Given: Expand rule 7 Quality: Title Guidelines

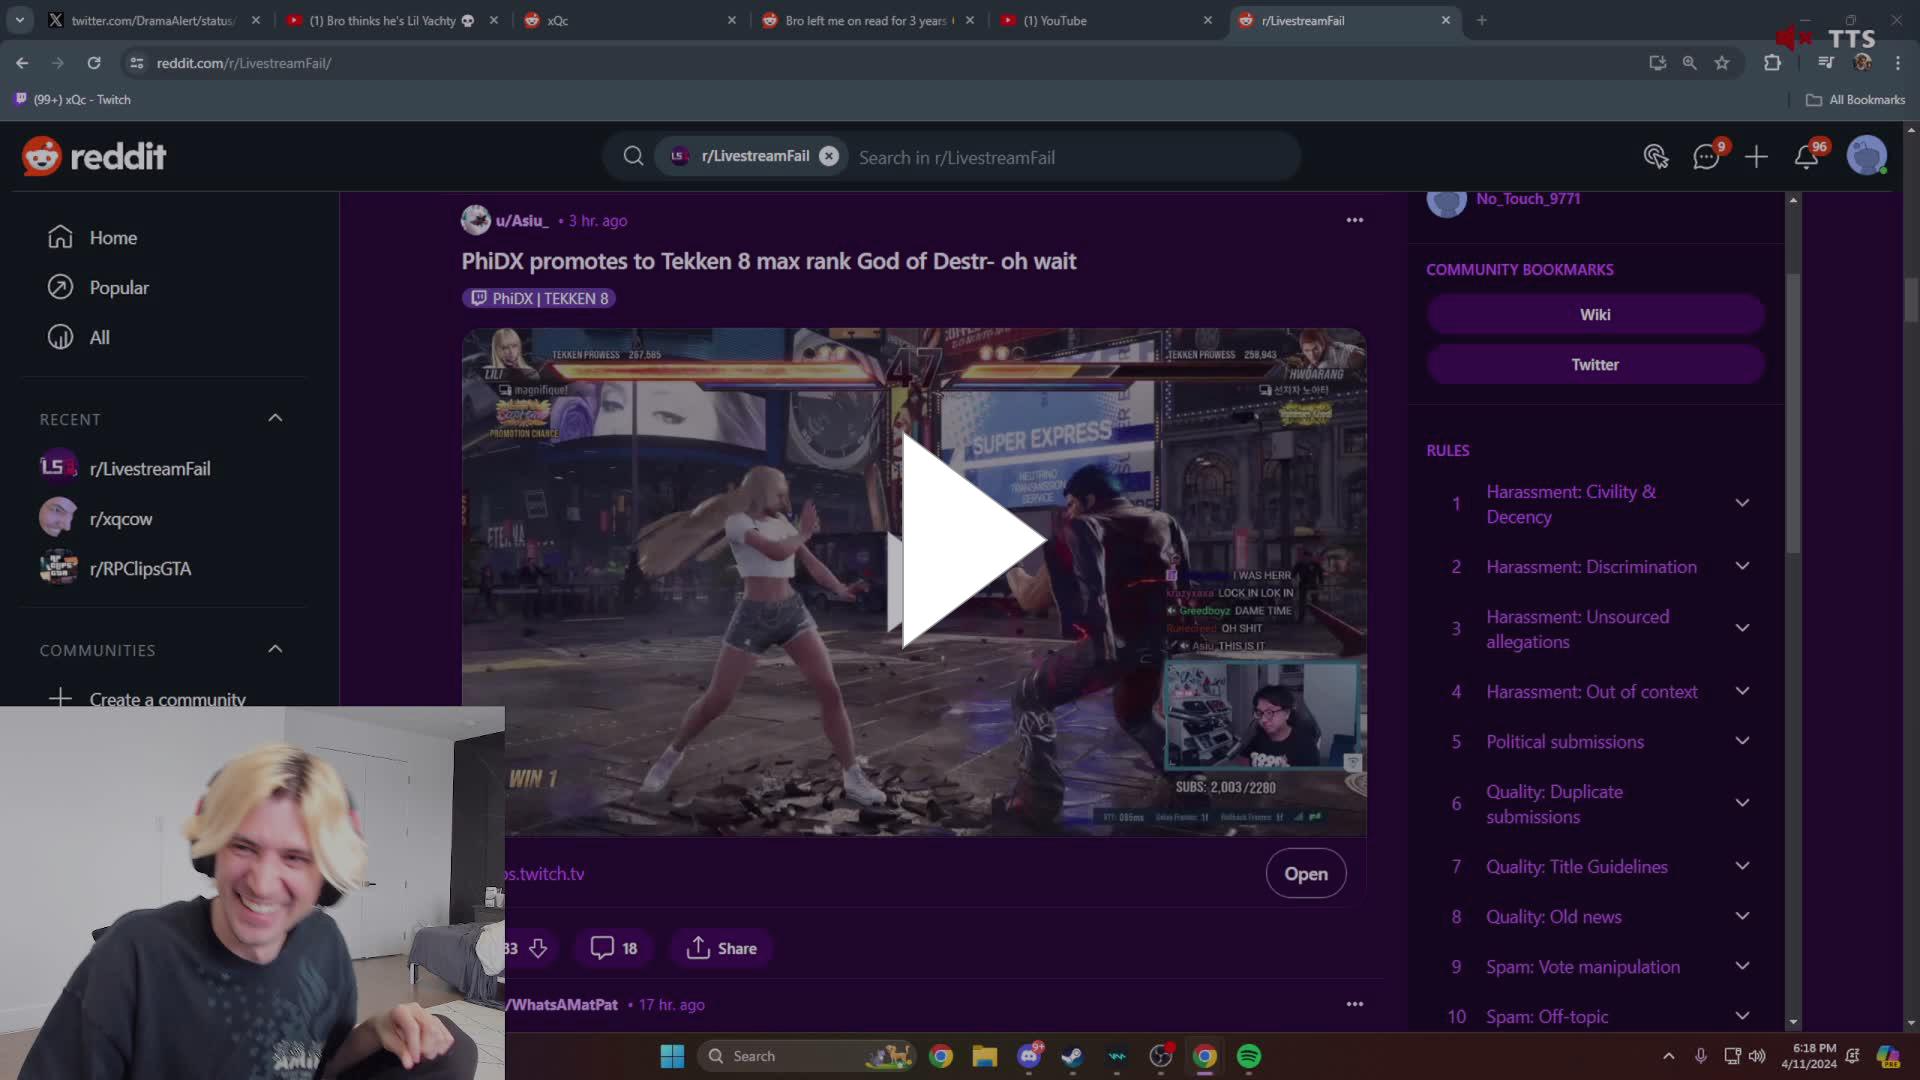Looking at the screenshot, I should (1742, 866).
